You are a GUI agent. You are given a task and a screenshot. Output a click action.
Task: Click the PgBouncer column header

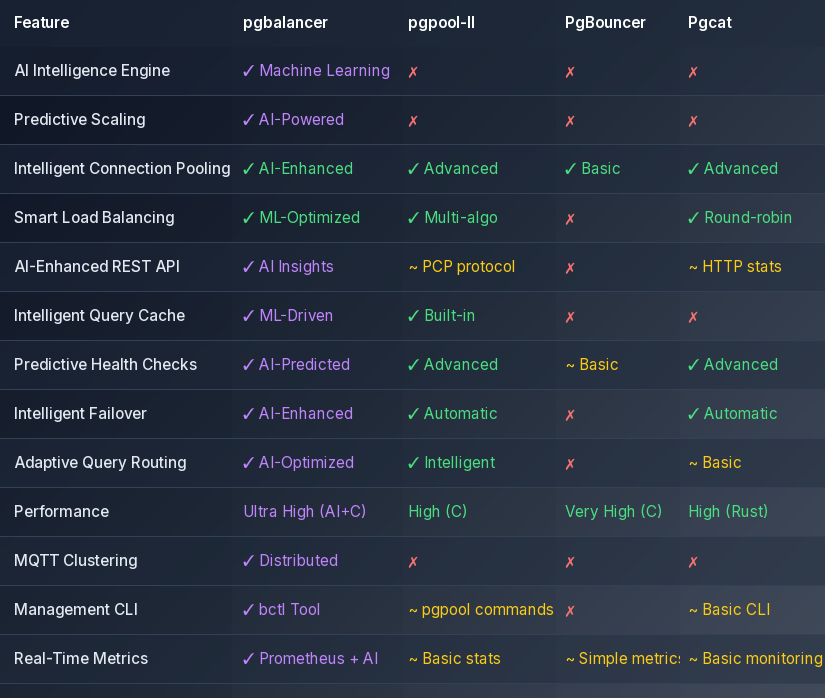click(605, 22)
